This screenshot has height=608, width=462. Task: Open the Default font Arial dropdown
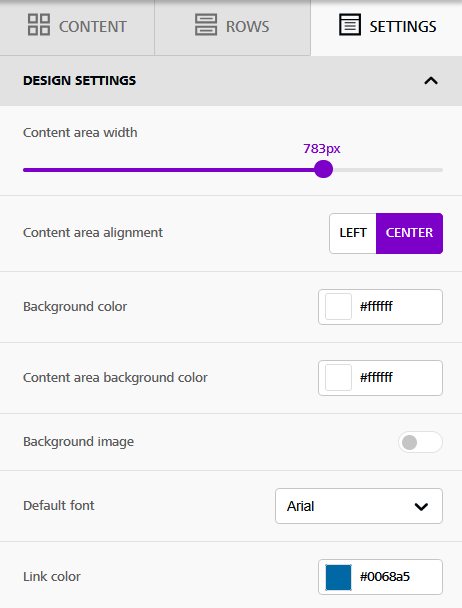pyautogui.click(x=359, y=506)
